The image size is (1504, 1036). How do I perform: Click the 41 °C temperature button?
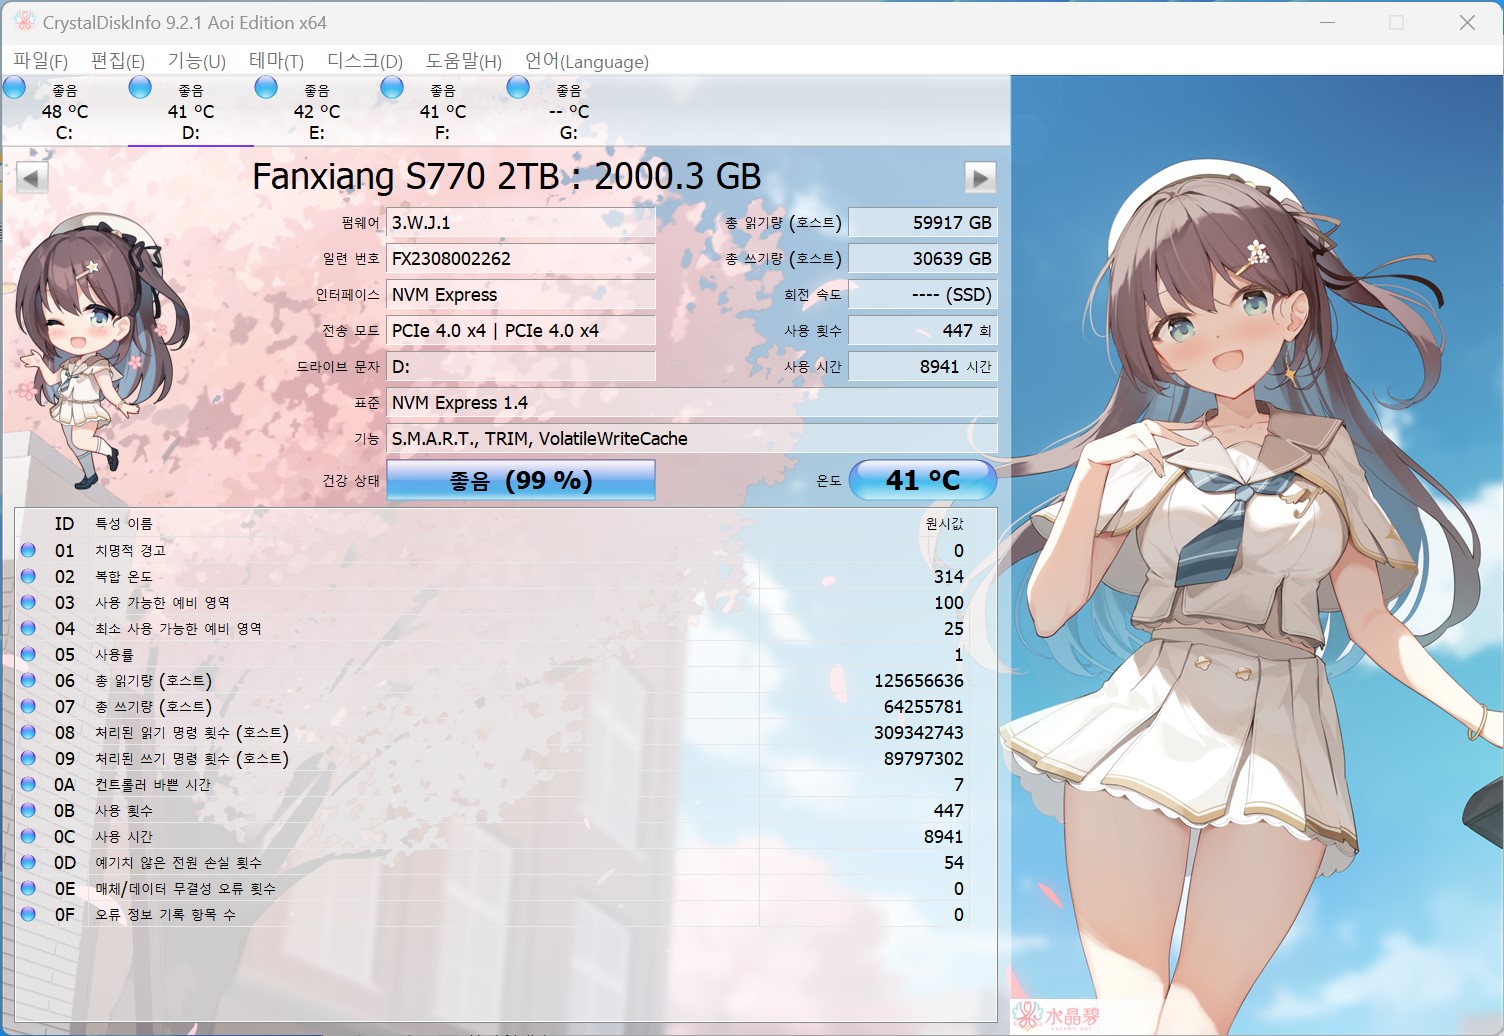coord(923,480)
